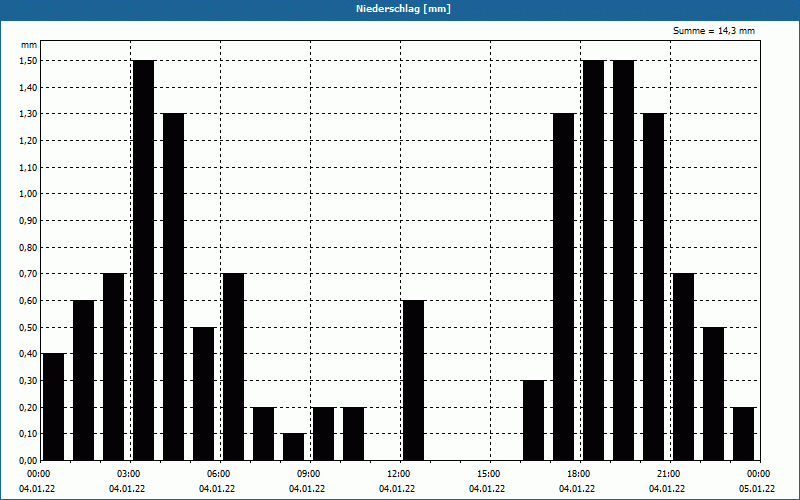Click the 0,80 y-axis value
This screenshot has height=500, width=800.
(x=26, y=247)
